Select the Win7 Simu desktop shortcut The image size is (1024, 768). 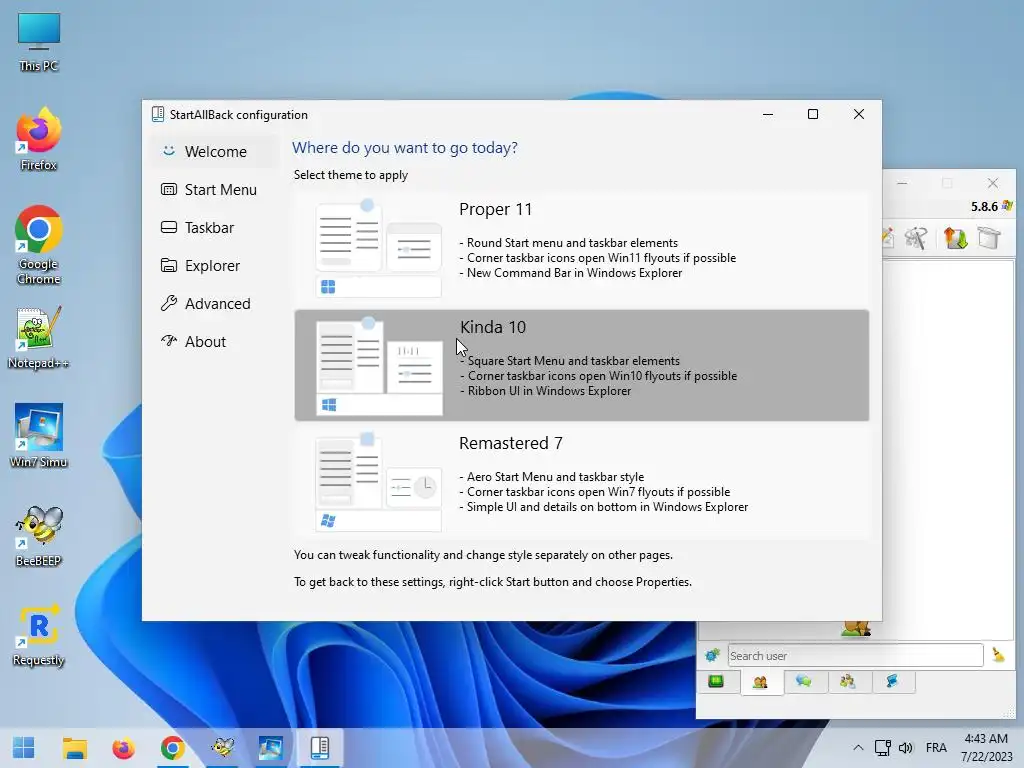(x=39, y=436)
